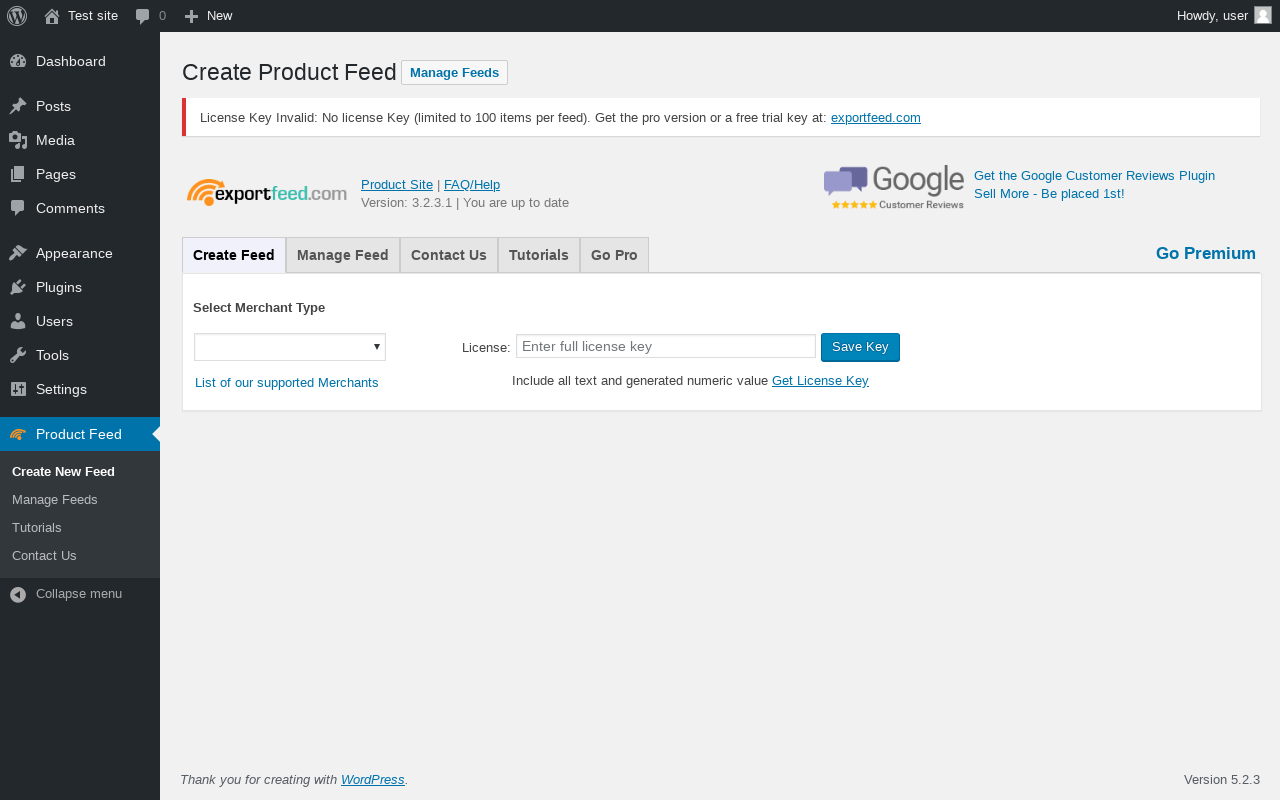Click the license key input field
The height and width of the screenshot is (800, 1280).
pyautogui.click(x=666, y=346)
